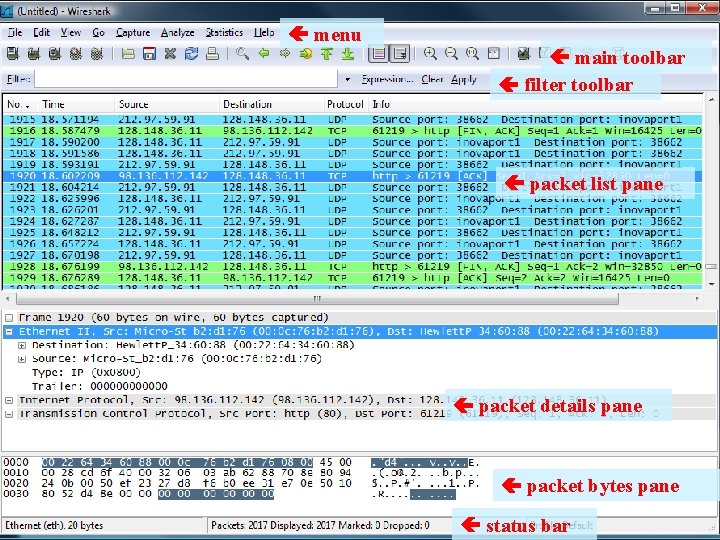Viewport: 720px width, 540px height.
Task: Click the Go to packet number icon
Action: tap(306, 54)
